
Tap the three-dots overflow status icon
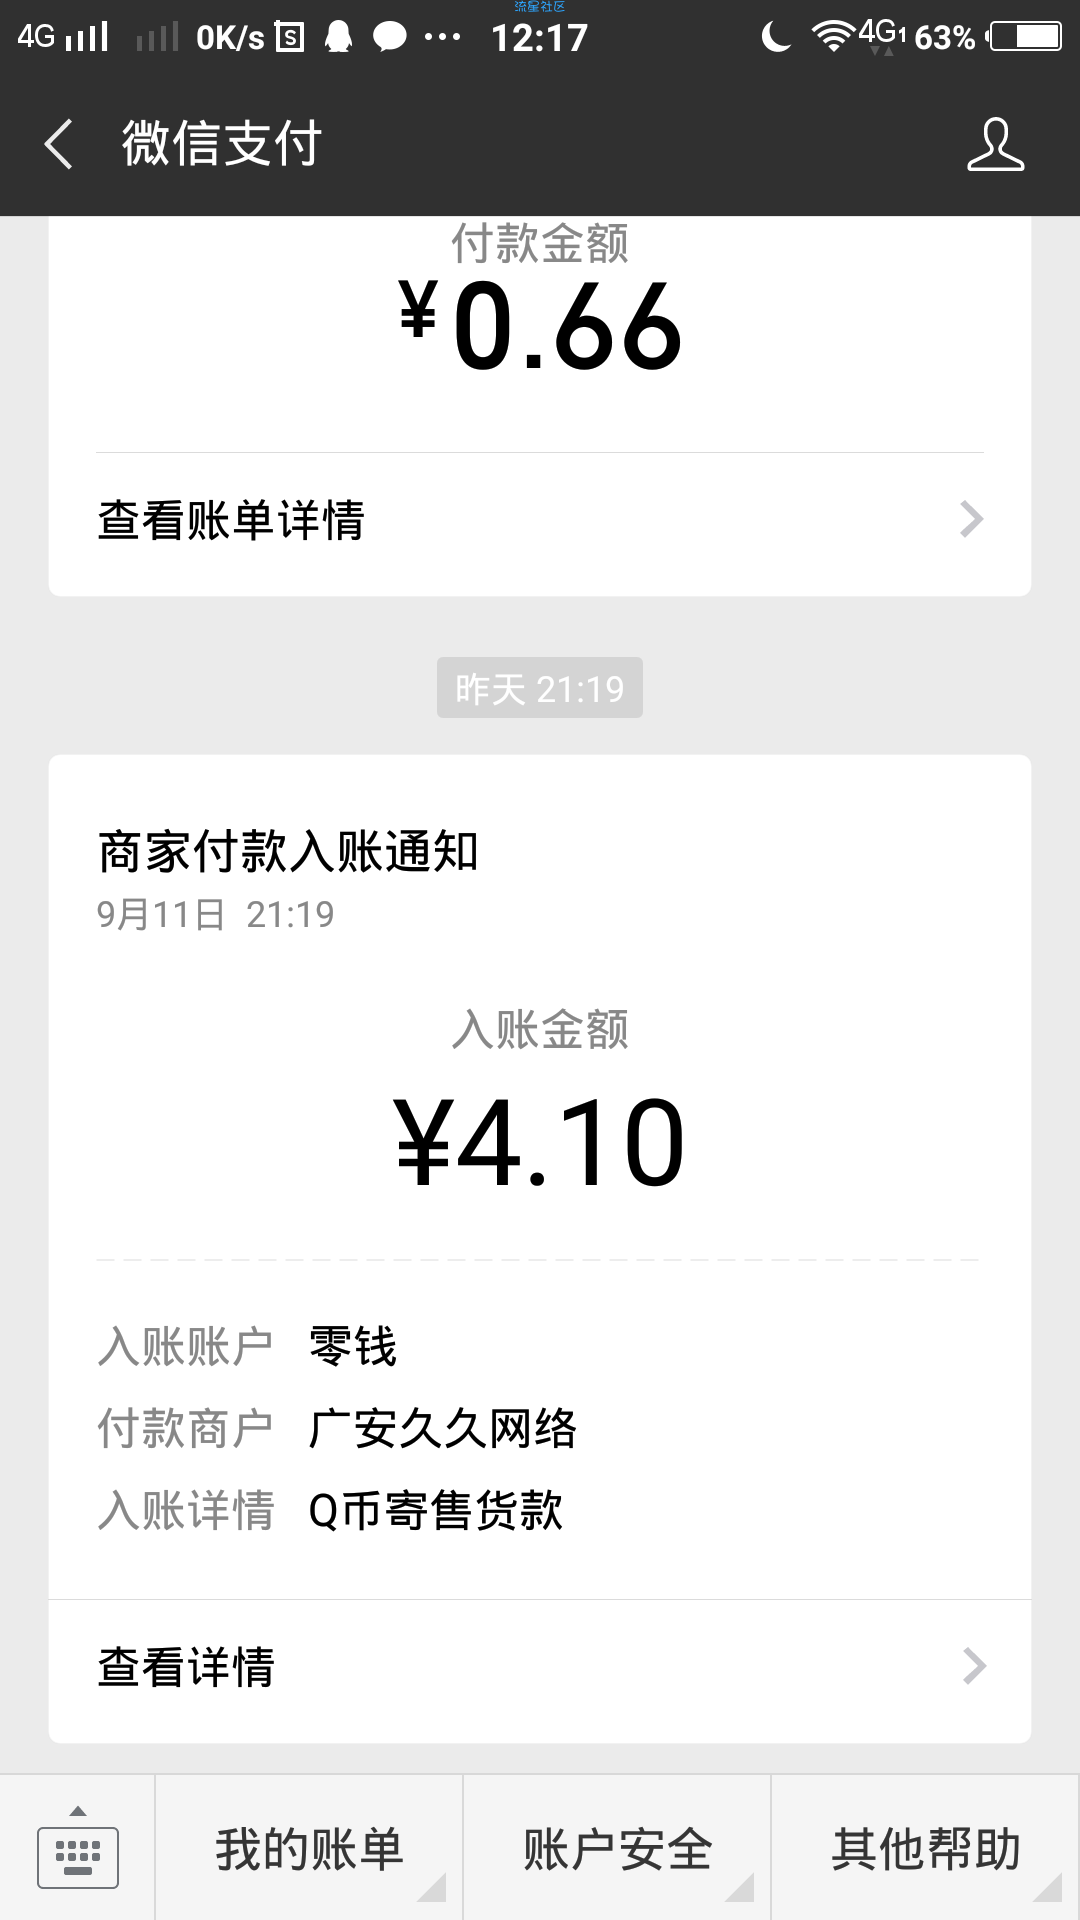pyautogui.click(x=442, y=38)
